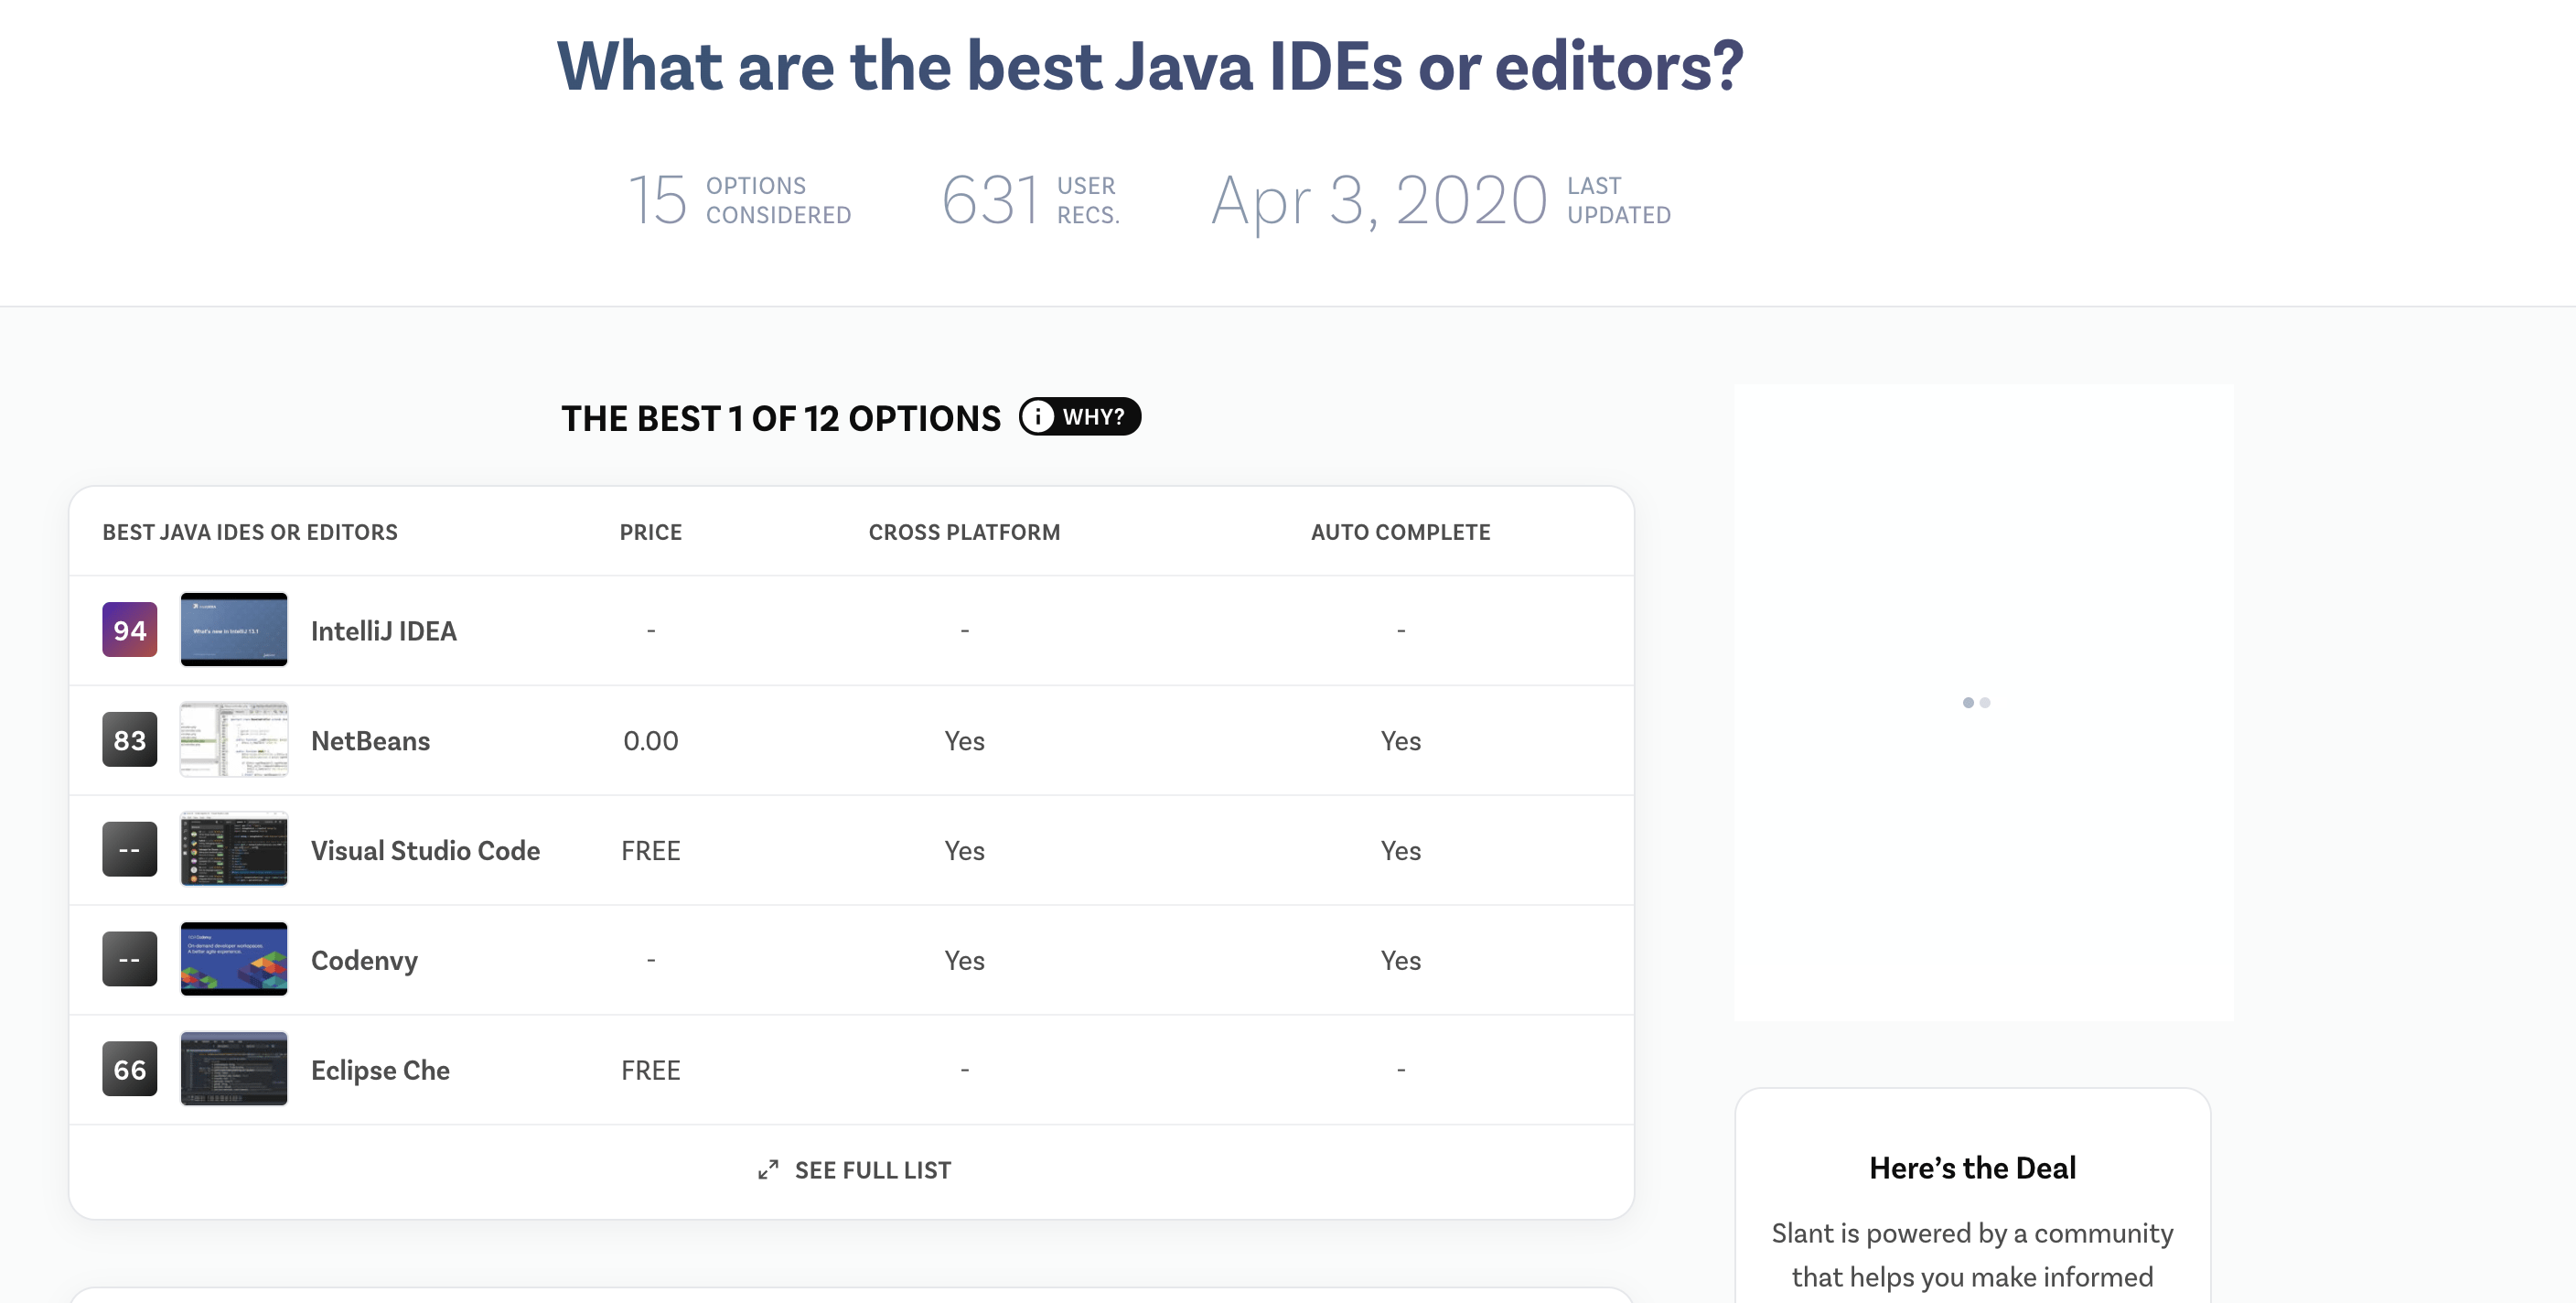Select Eclipse Che price FREE
The width and height of the screenshot is (2576, 1303).
coord(651,1071)
